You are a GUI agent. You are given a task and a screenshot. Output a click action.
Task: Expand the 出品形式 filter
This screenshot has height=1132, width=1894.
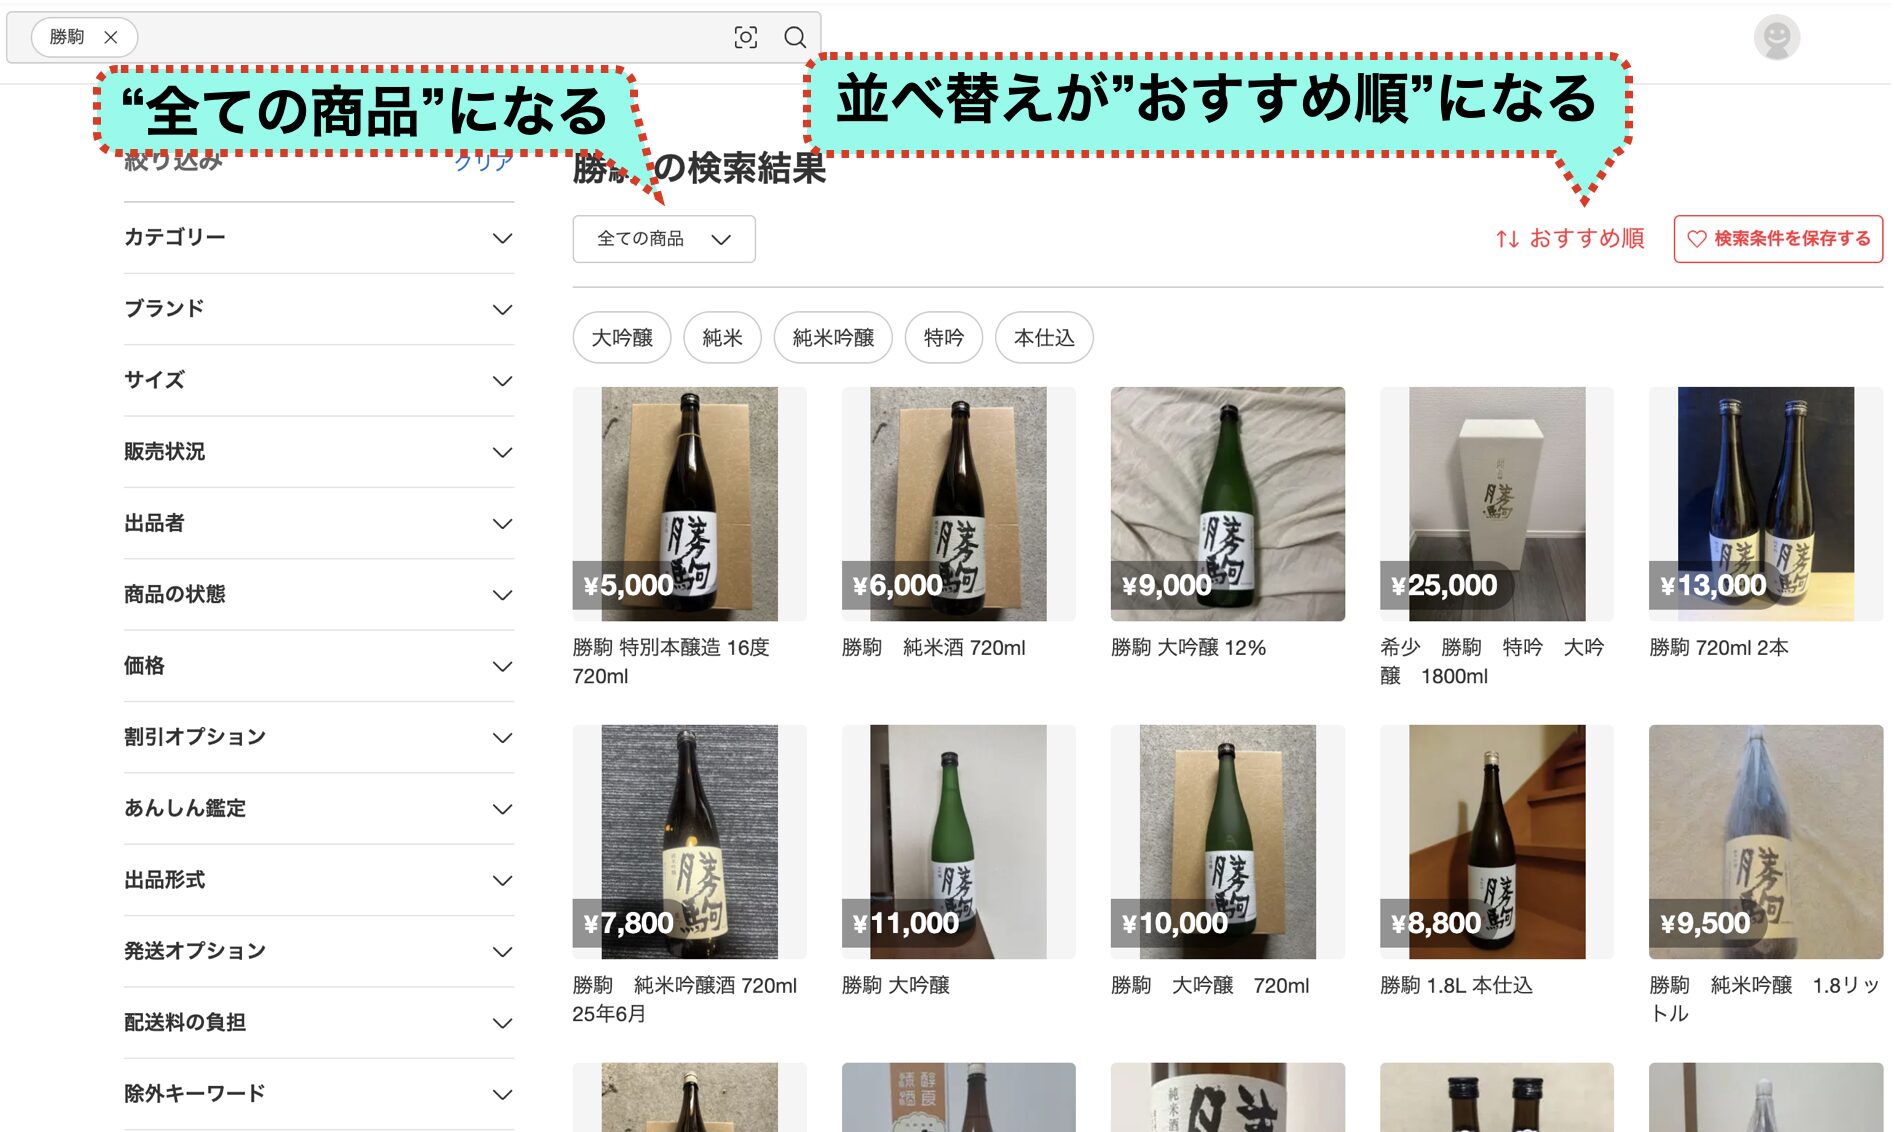click(319, 880)
